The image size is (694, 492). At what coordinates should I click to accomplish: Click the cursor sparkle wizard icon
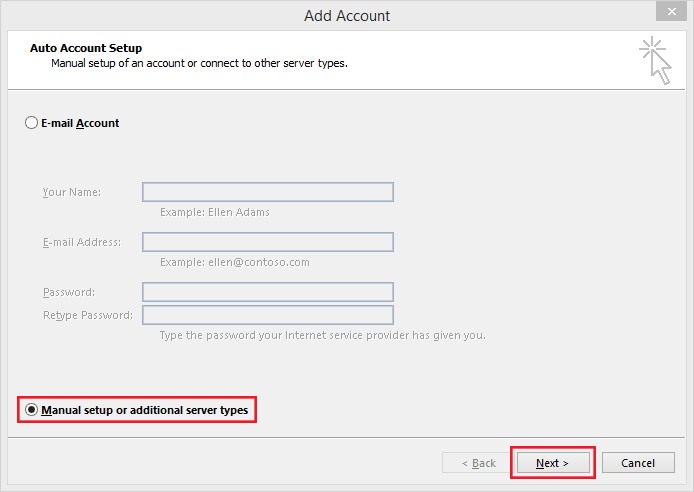pyautogui.click(x=655, y=61)
